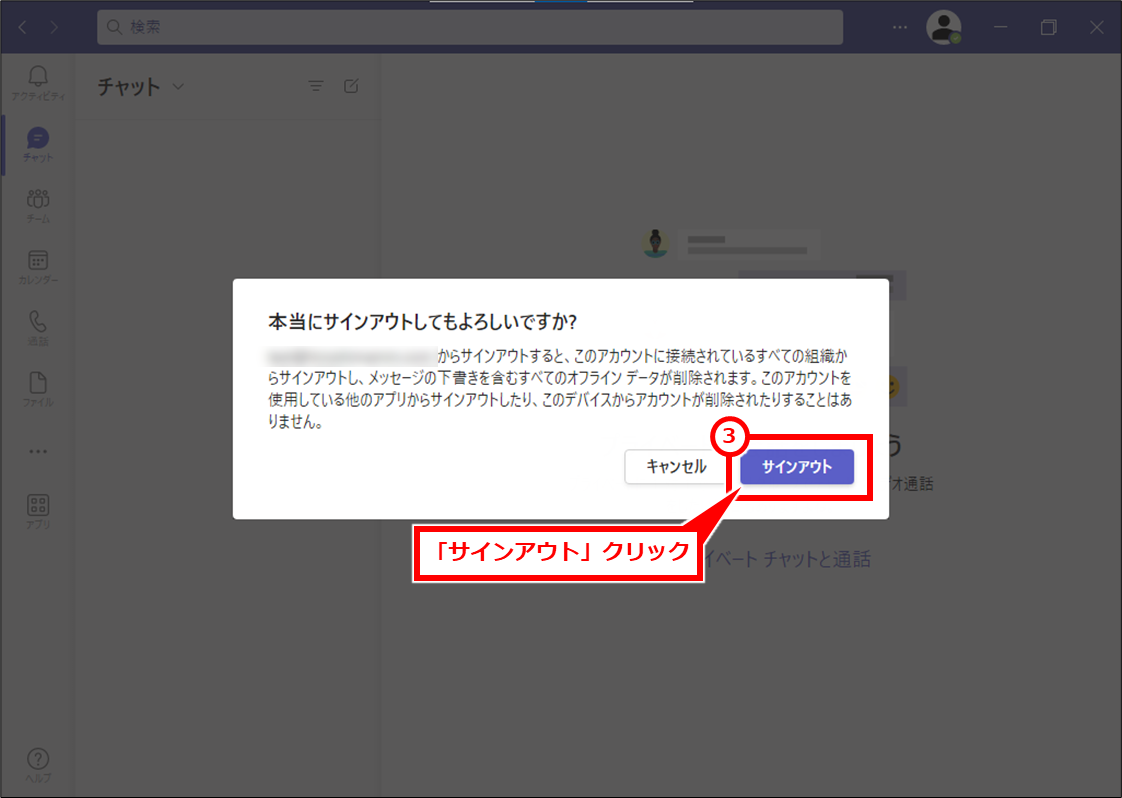Open the chat filter icon
1122x798 pixels.
tap(316, 86)
